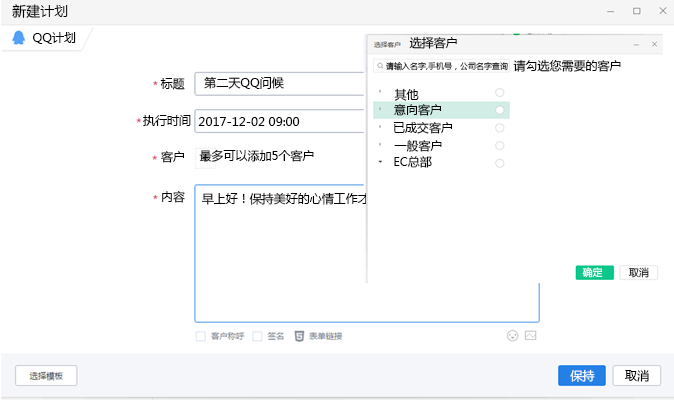This screenshot has height=400, width=674.
Task: Click the customer search input field
Action: click(442, 67)
